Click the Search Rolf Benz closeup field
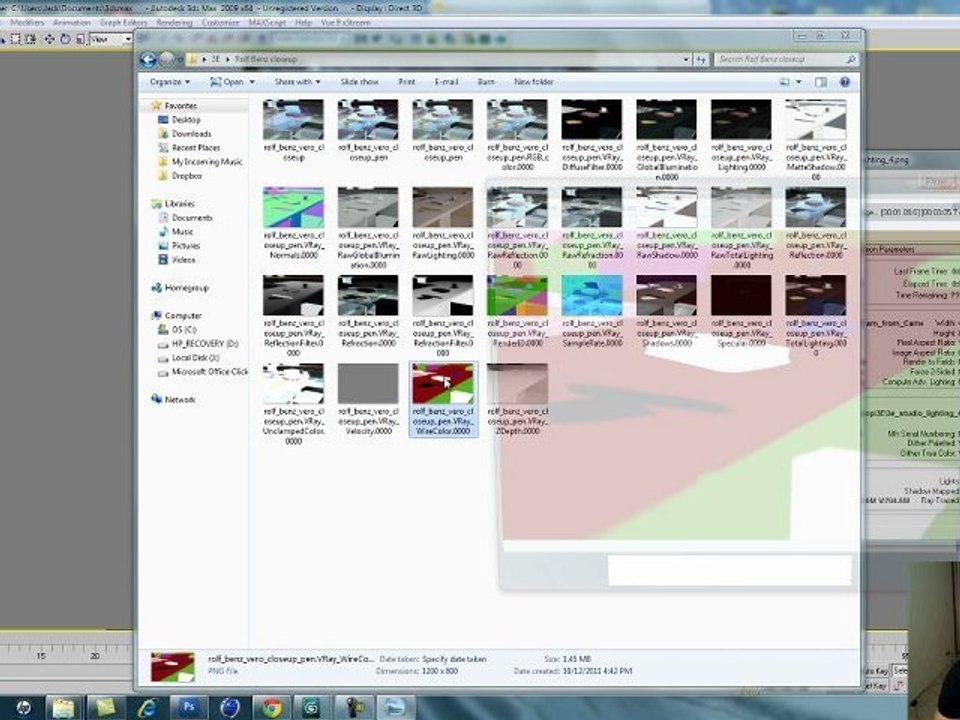 click(x=786, y=59)
